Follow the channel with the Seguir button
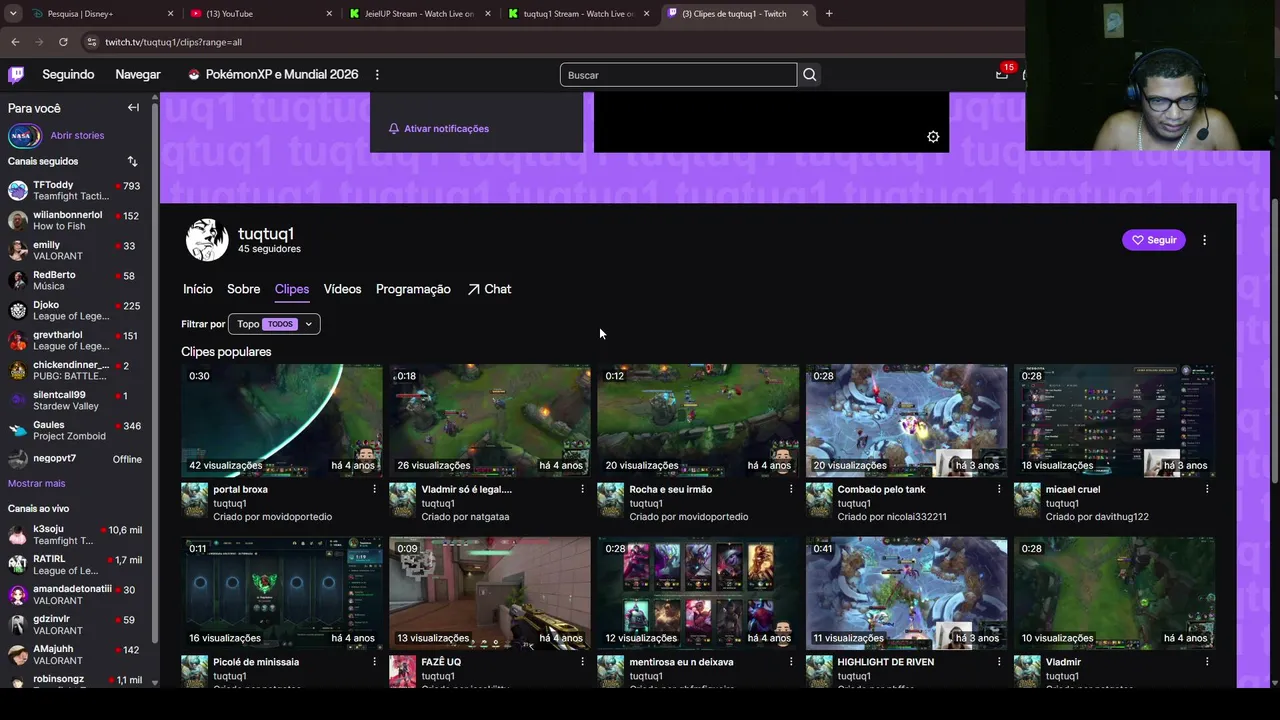The image size is (1280, 720). [x=1154, y=240]
